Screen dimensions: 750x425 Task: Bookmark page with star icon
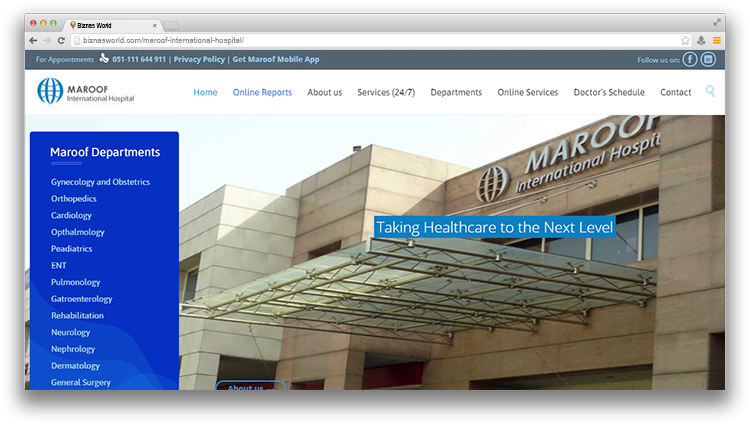point(685,40)
